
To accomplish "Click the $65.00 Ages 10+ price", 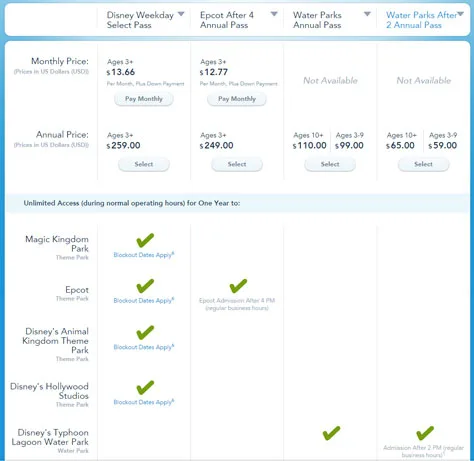I will [x=400, y=146].
